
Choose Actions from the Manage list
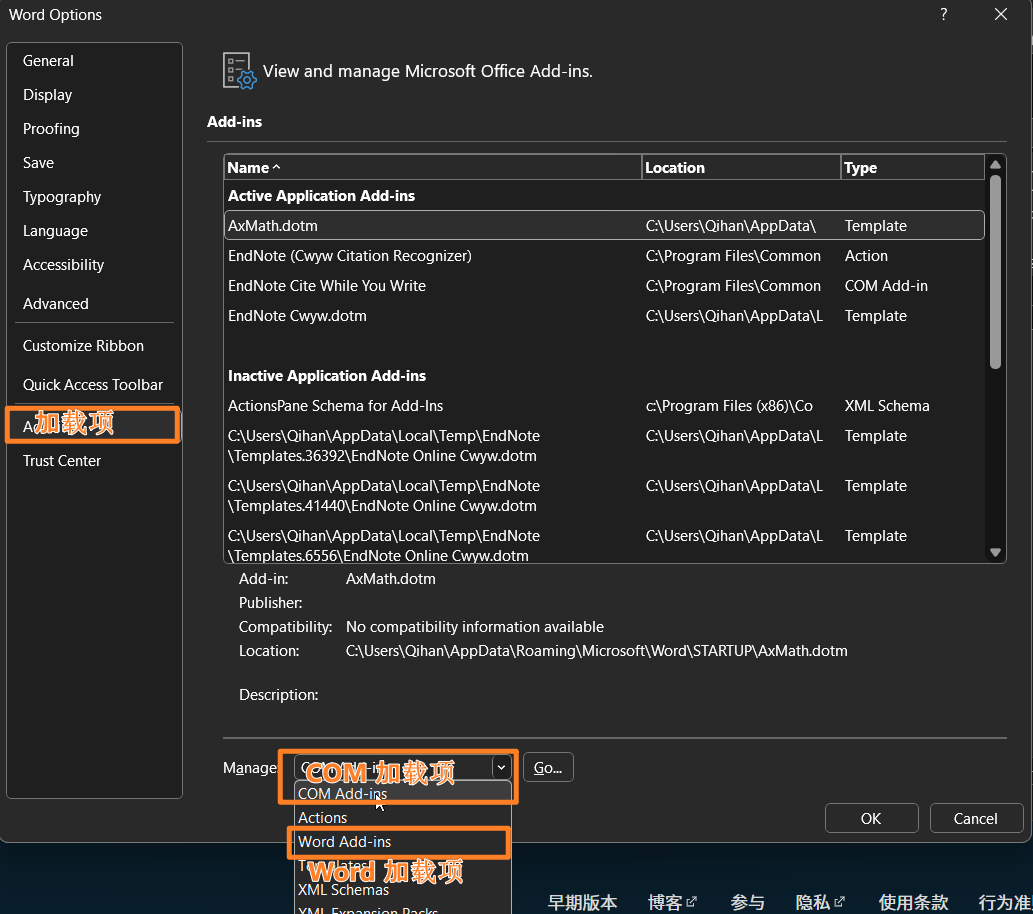click(x=403, y=818)
